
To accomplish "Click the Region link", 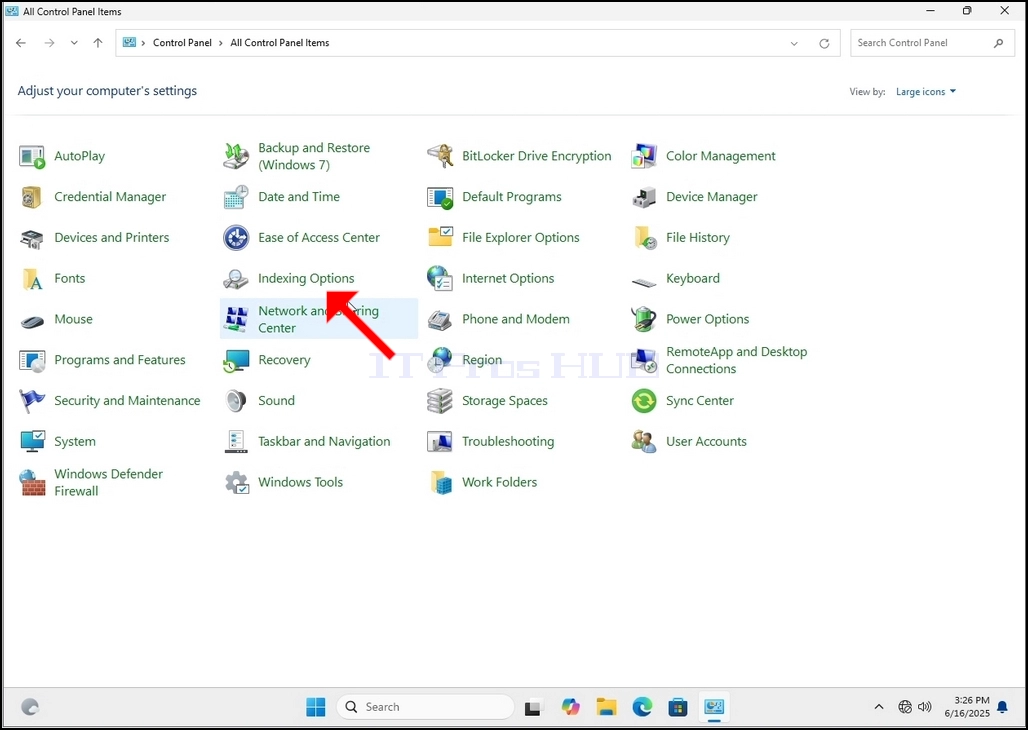I will click(482, 360).
